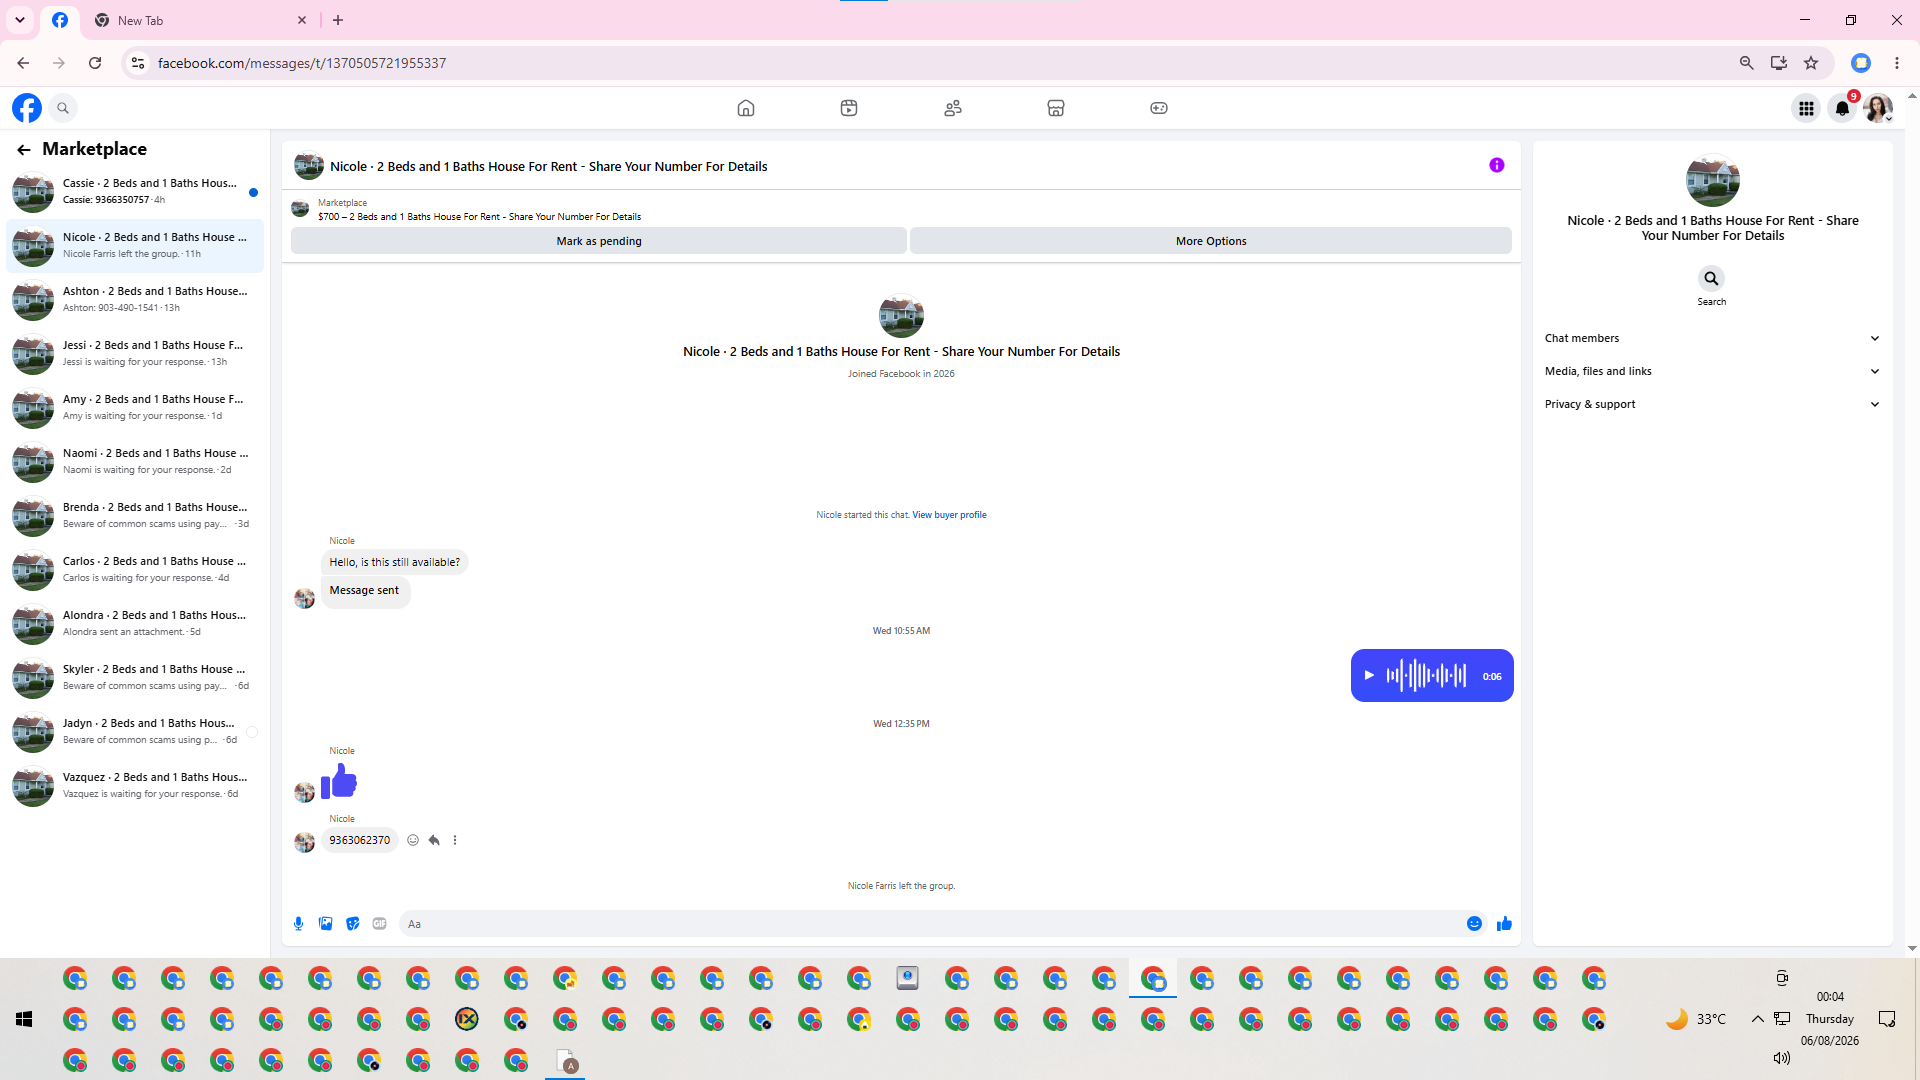Open the Friends icon in top navigation
This screenshot has width=1920, height=1080.
click(953, 108)
